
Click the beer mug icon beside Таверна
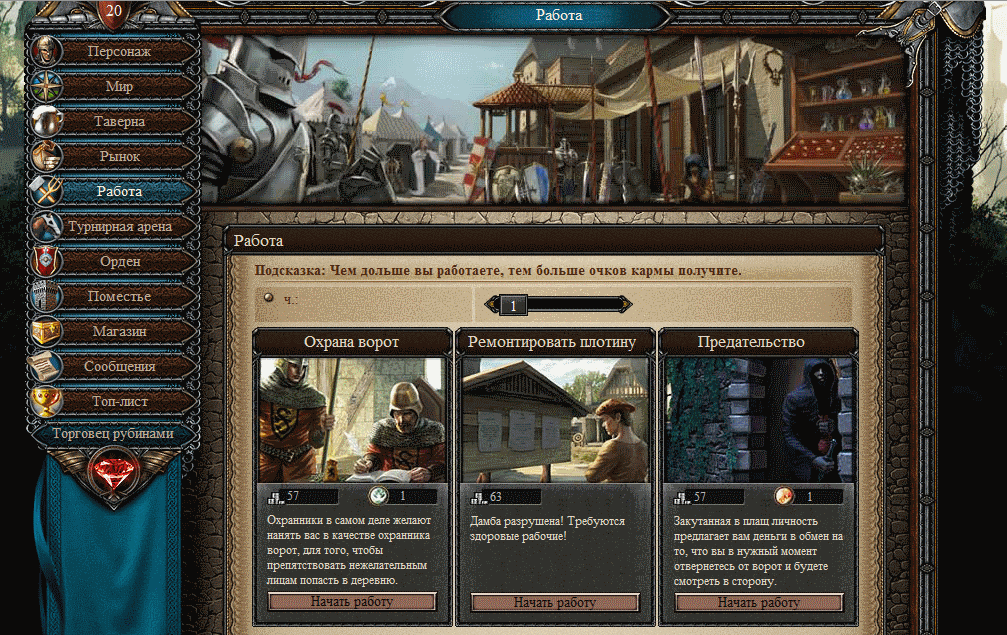(x=47, y=121)
